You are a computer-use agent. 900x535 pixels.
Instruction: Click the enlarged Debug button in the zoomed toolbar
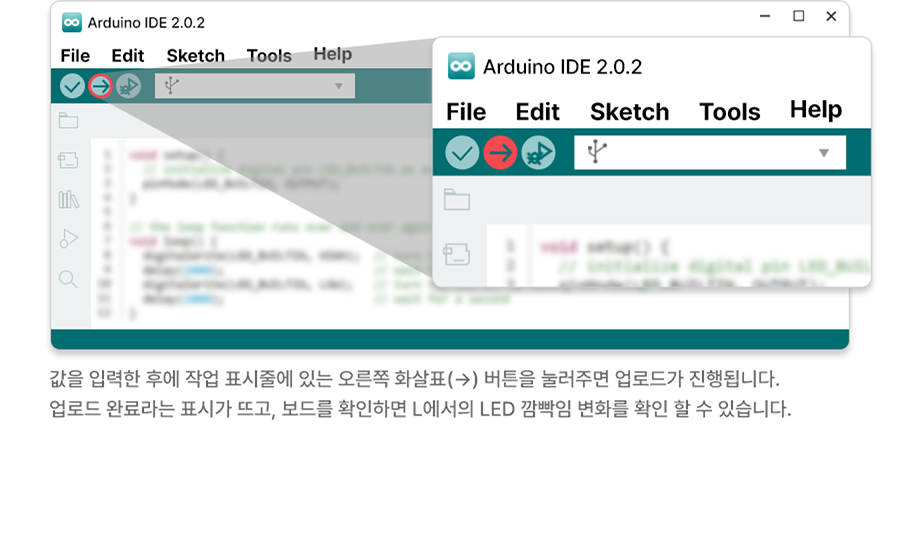(x=538, y=153)
